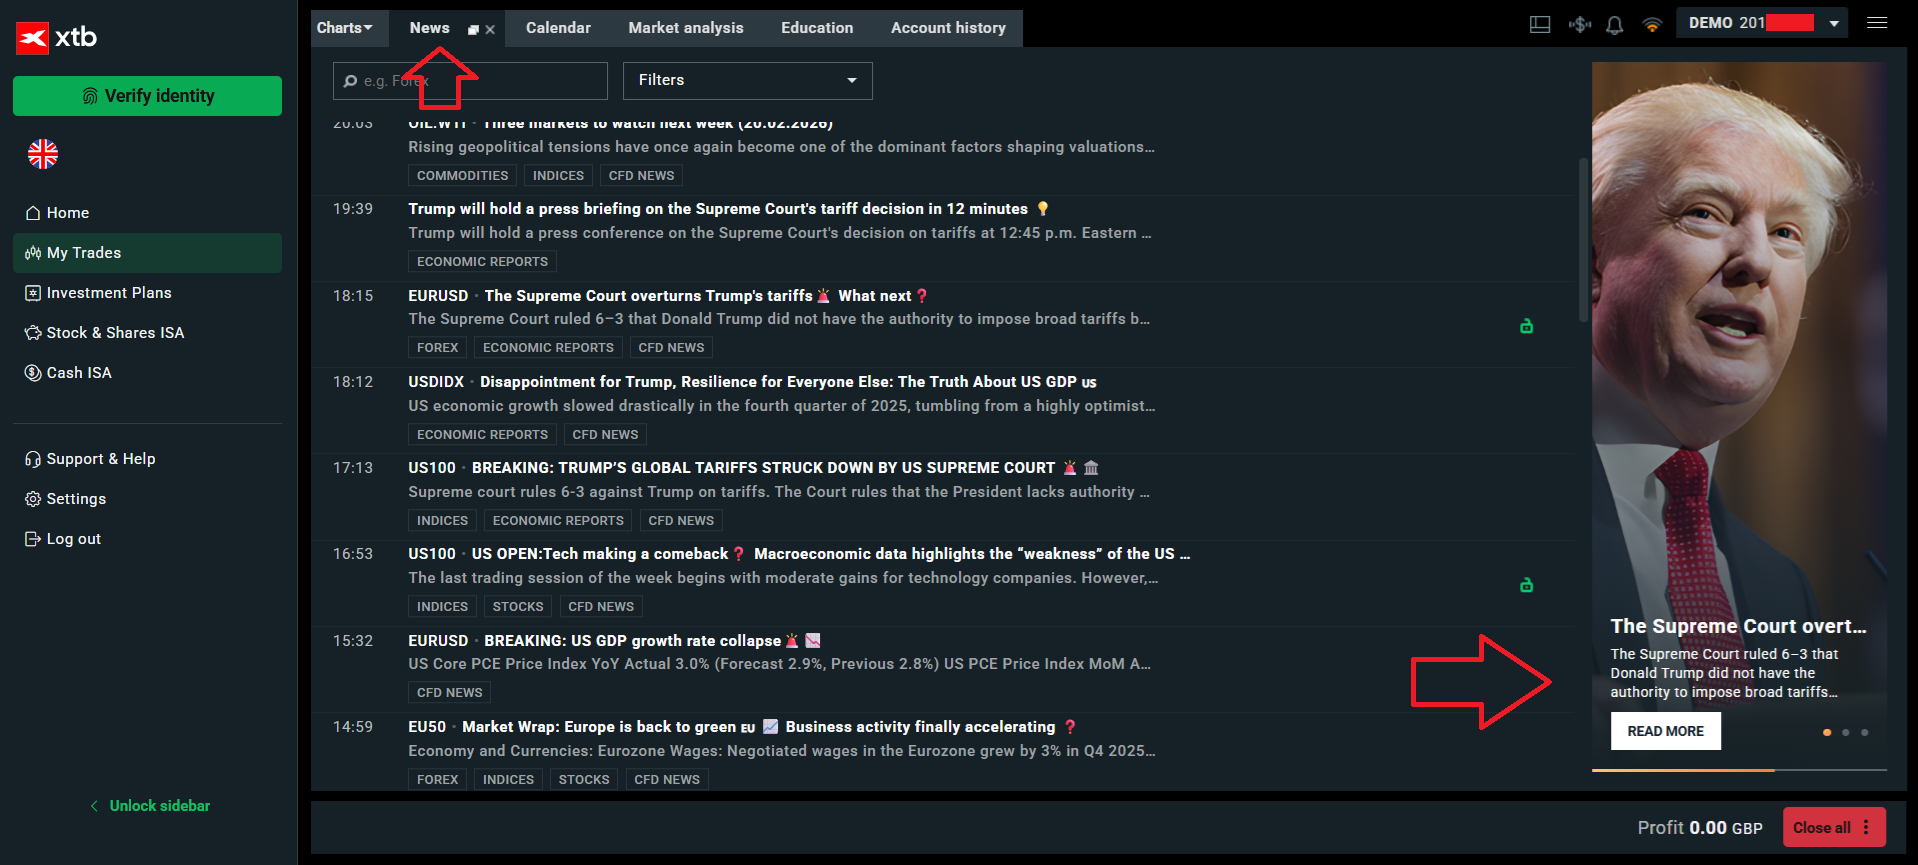Image resolution: width=1918 pixels, height=865 pixels.
Task: Click READ MORE on the featured article
Action: tap(1665, 731)
